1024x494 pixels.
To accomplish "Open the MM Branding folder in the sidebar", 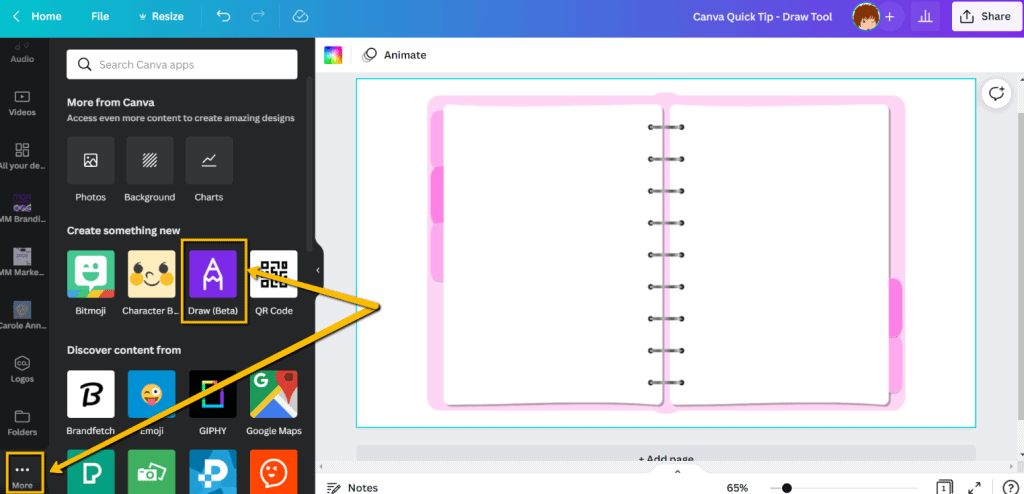I will click(22, 209).
